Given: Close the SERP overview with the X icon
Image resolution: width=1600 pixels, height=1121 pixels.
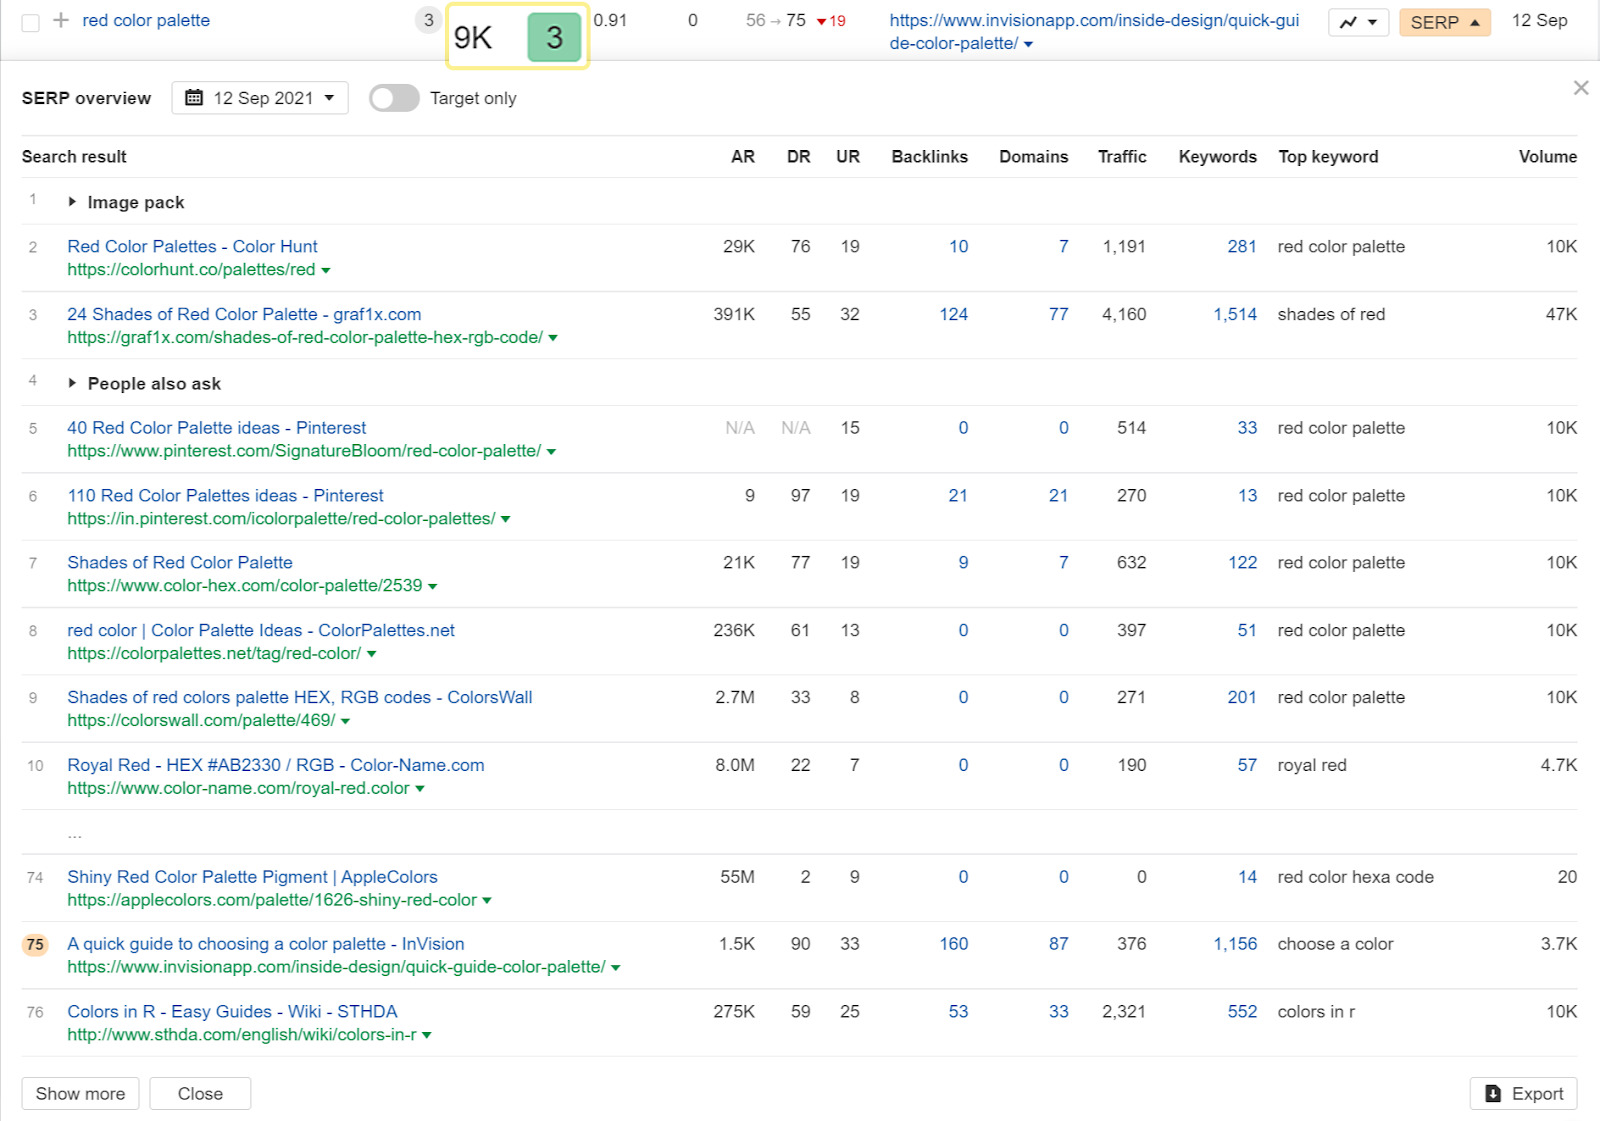Looking at the screenshot, I should point(1581,87).
